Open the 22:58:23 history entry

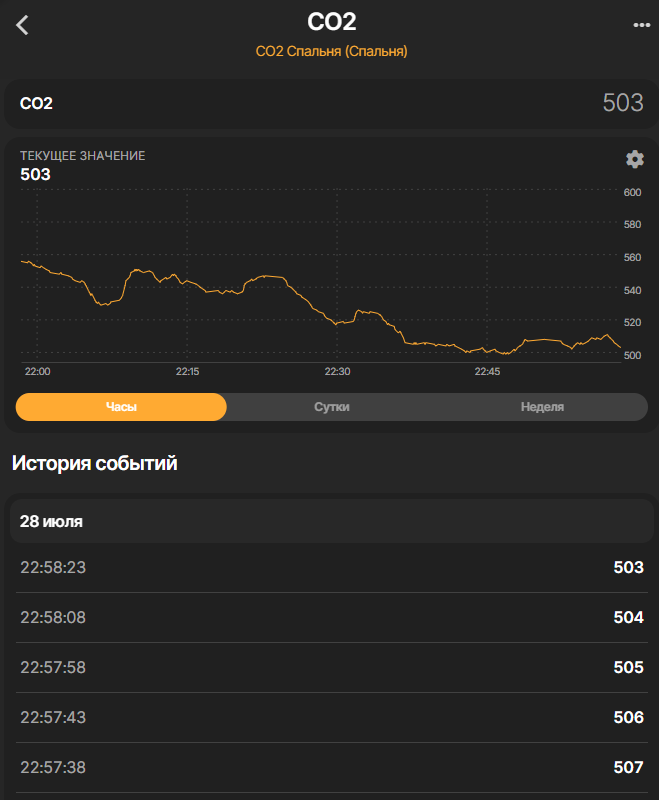point(329,568)
